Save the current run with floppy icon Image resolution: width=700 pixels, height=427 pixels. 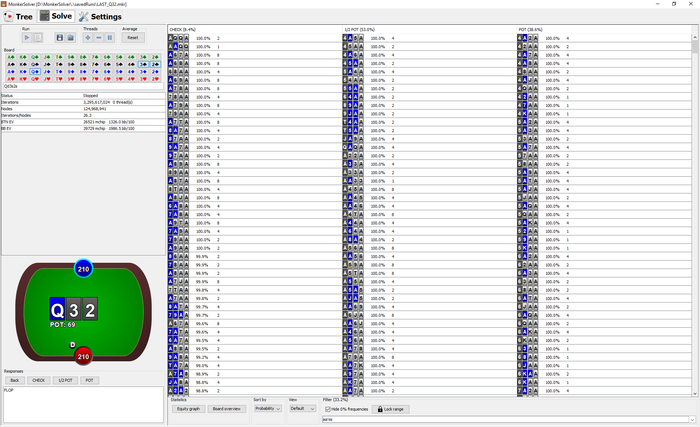tap(59, 38)
